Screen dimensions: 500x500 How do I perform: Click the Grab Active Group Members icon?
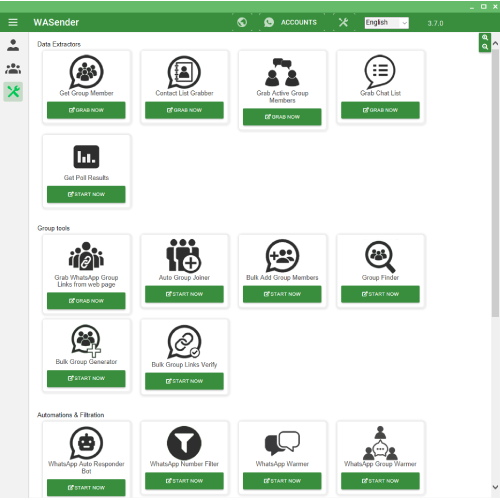pos(282,72)
